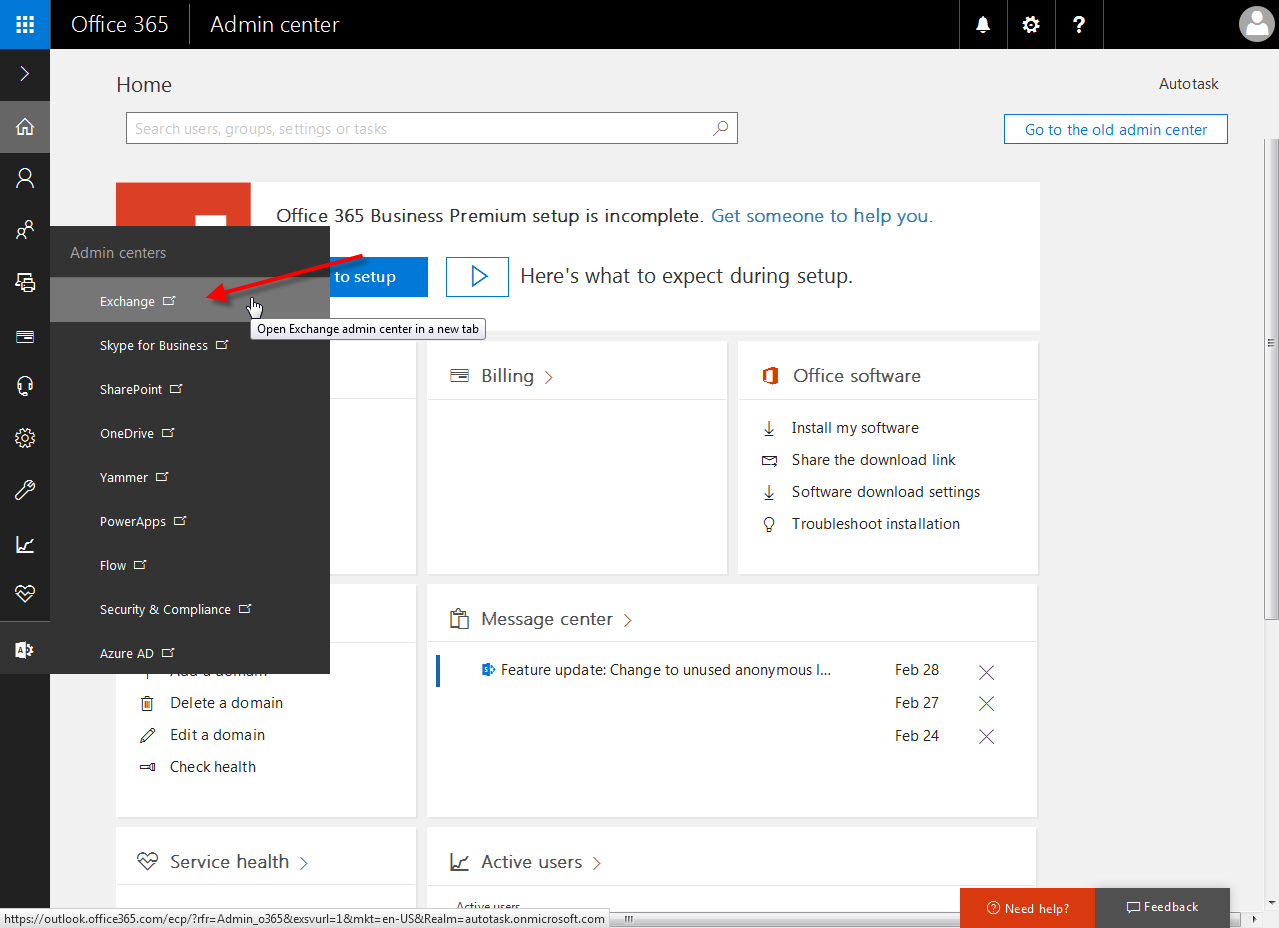Open the Azure AD admin center
This screenshot has width=1279, height=928.
point(127,652)
